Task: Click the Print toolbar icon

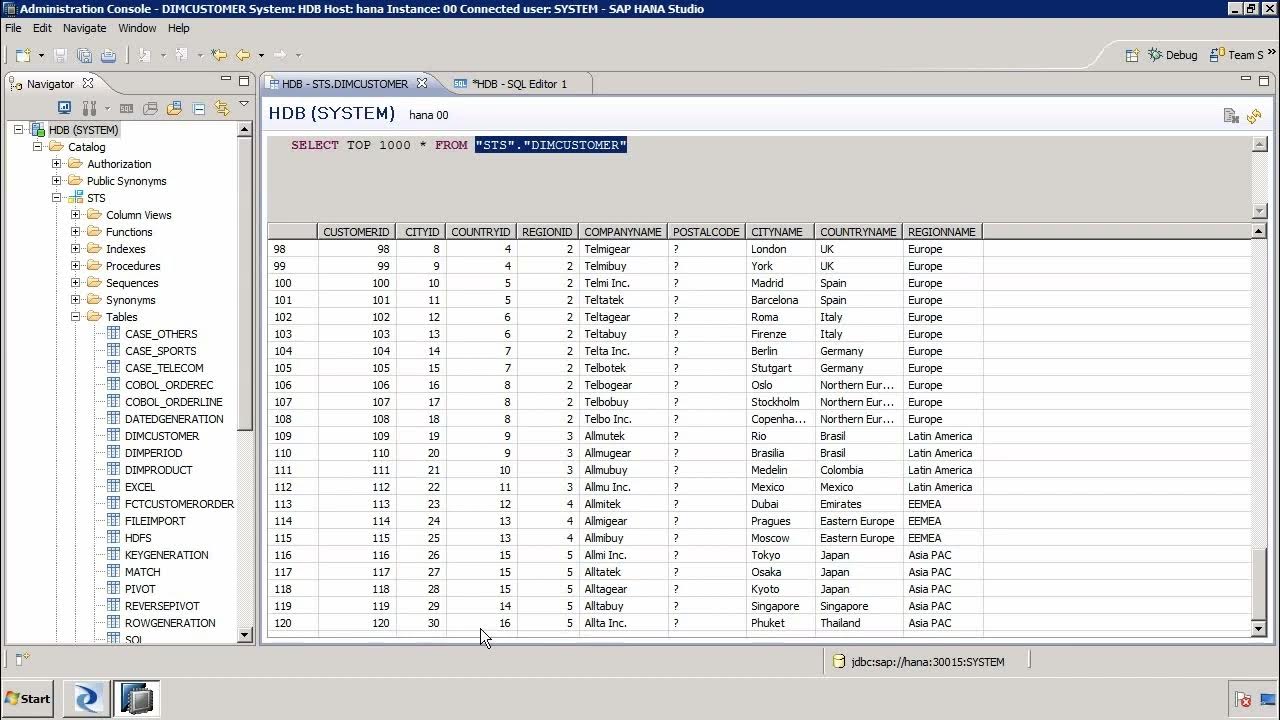Action: (108, 55)
